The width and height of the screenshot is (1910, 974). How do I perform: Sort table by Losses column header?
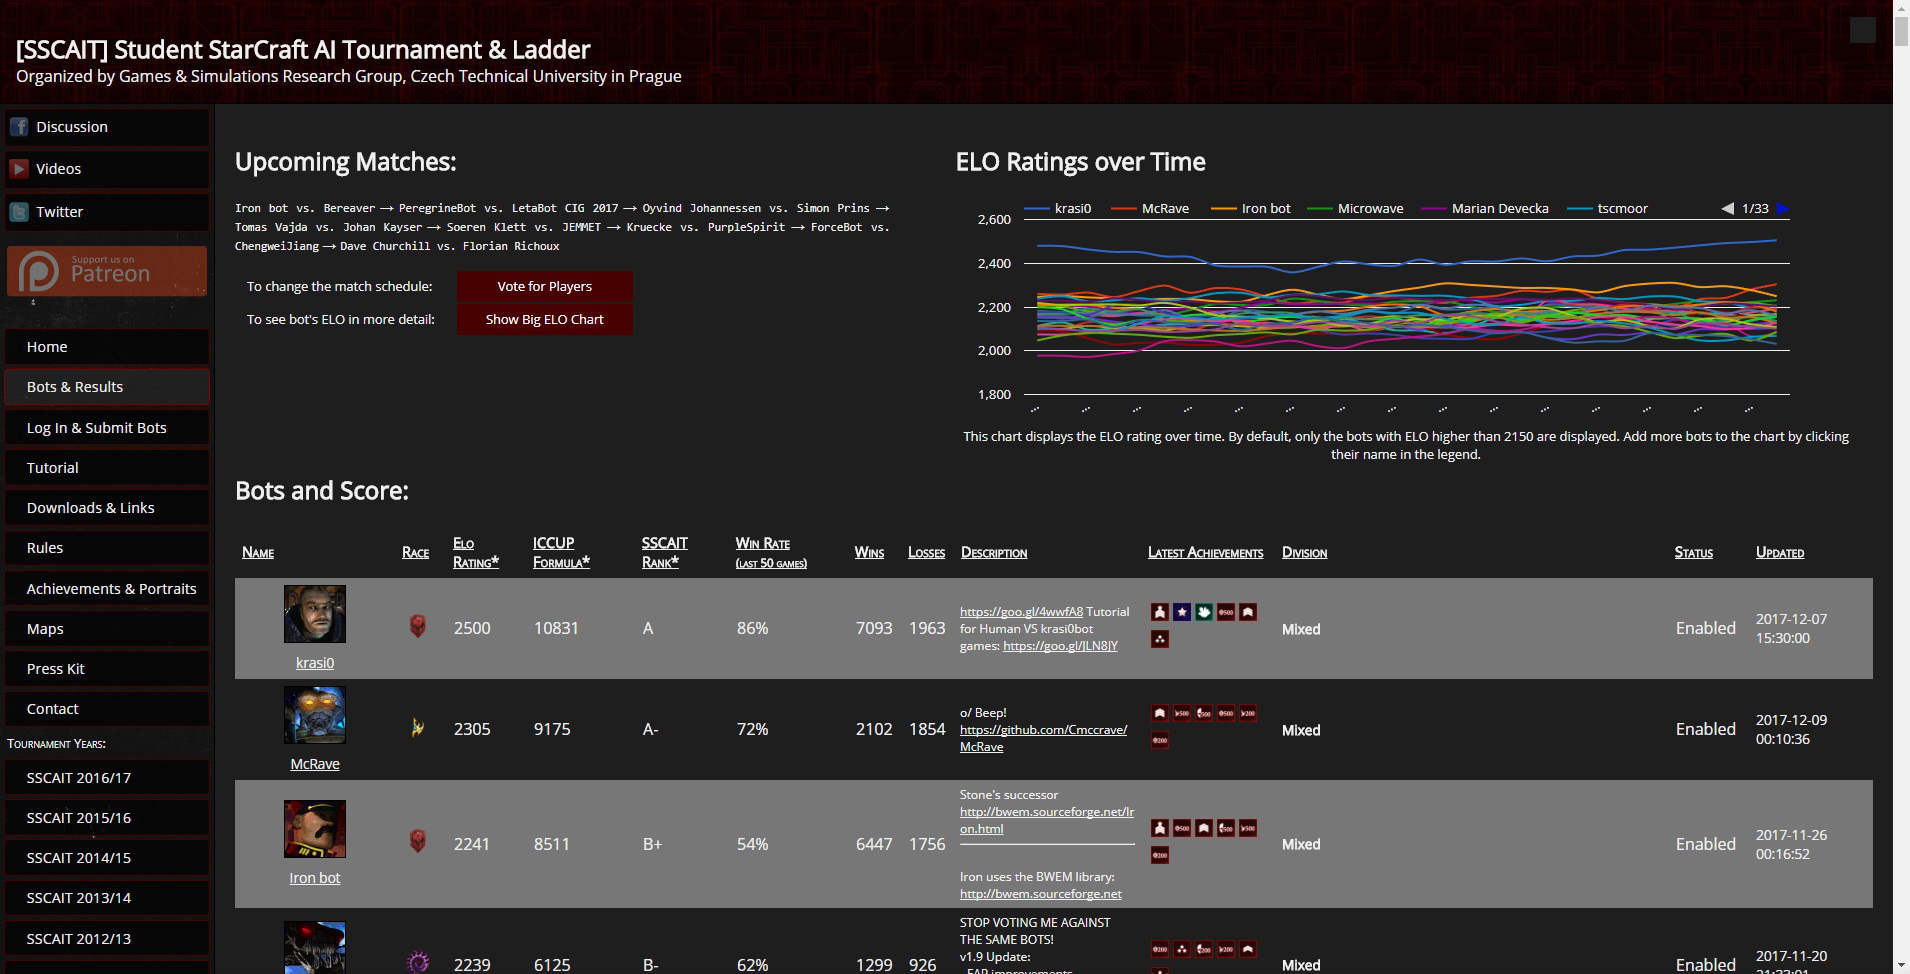[926, 553]
